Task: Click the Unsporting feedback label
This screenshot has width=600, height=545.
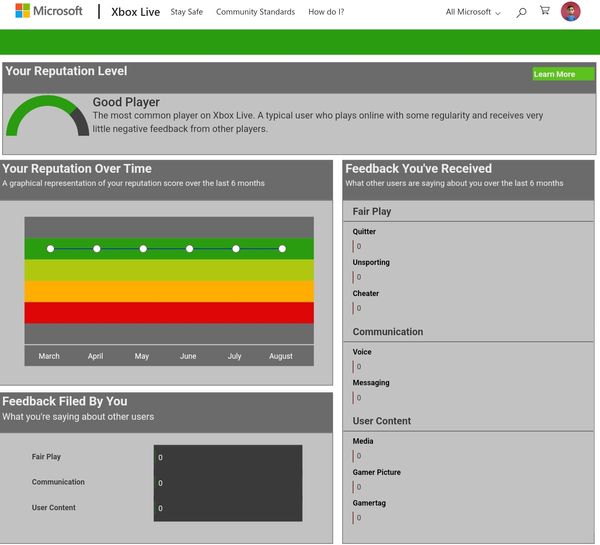Action: coord(371,262)
